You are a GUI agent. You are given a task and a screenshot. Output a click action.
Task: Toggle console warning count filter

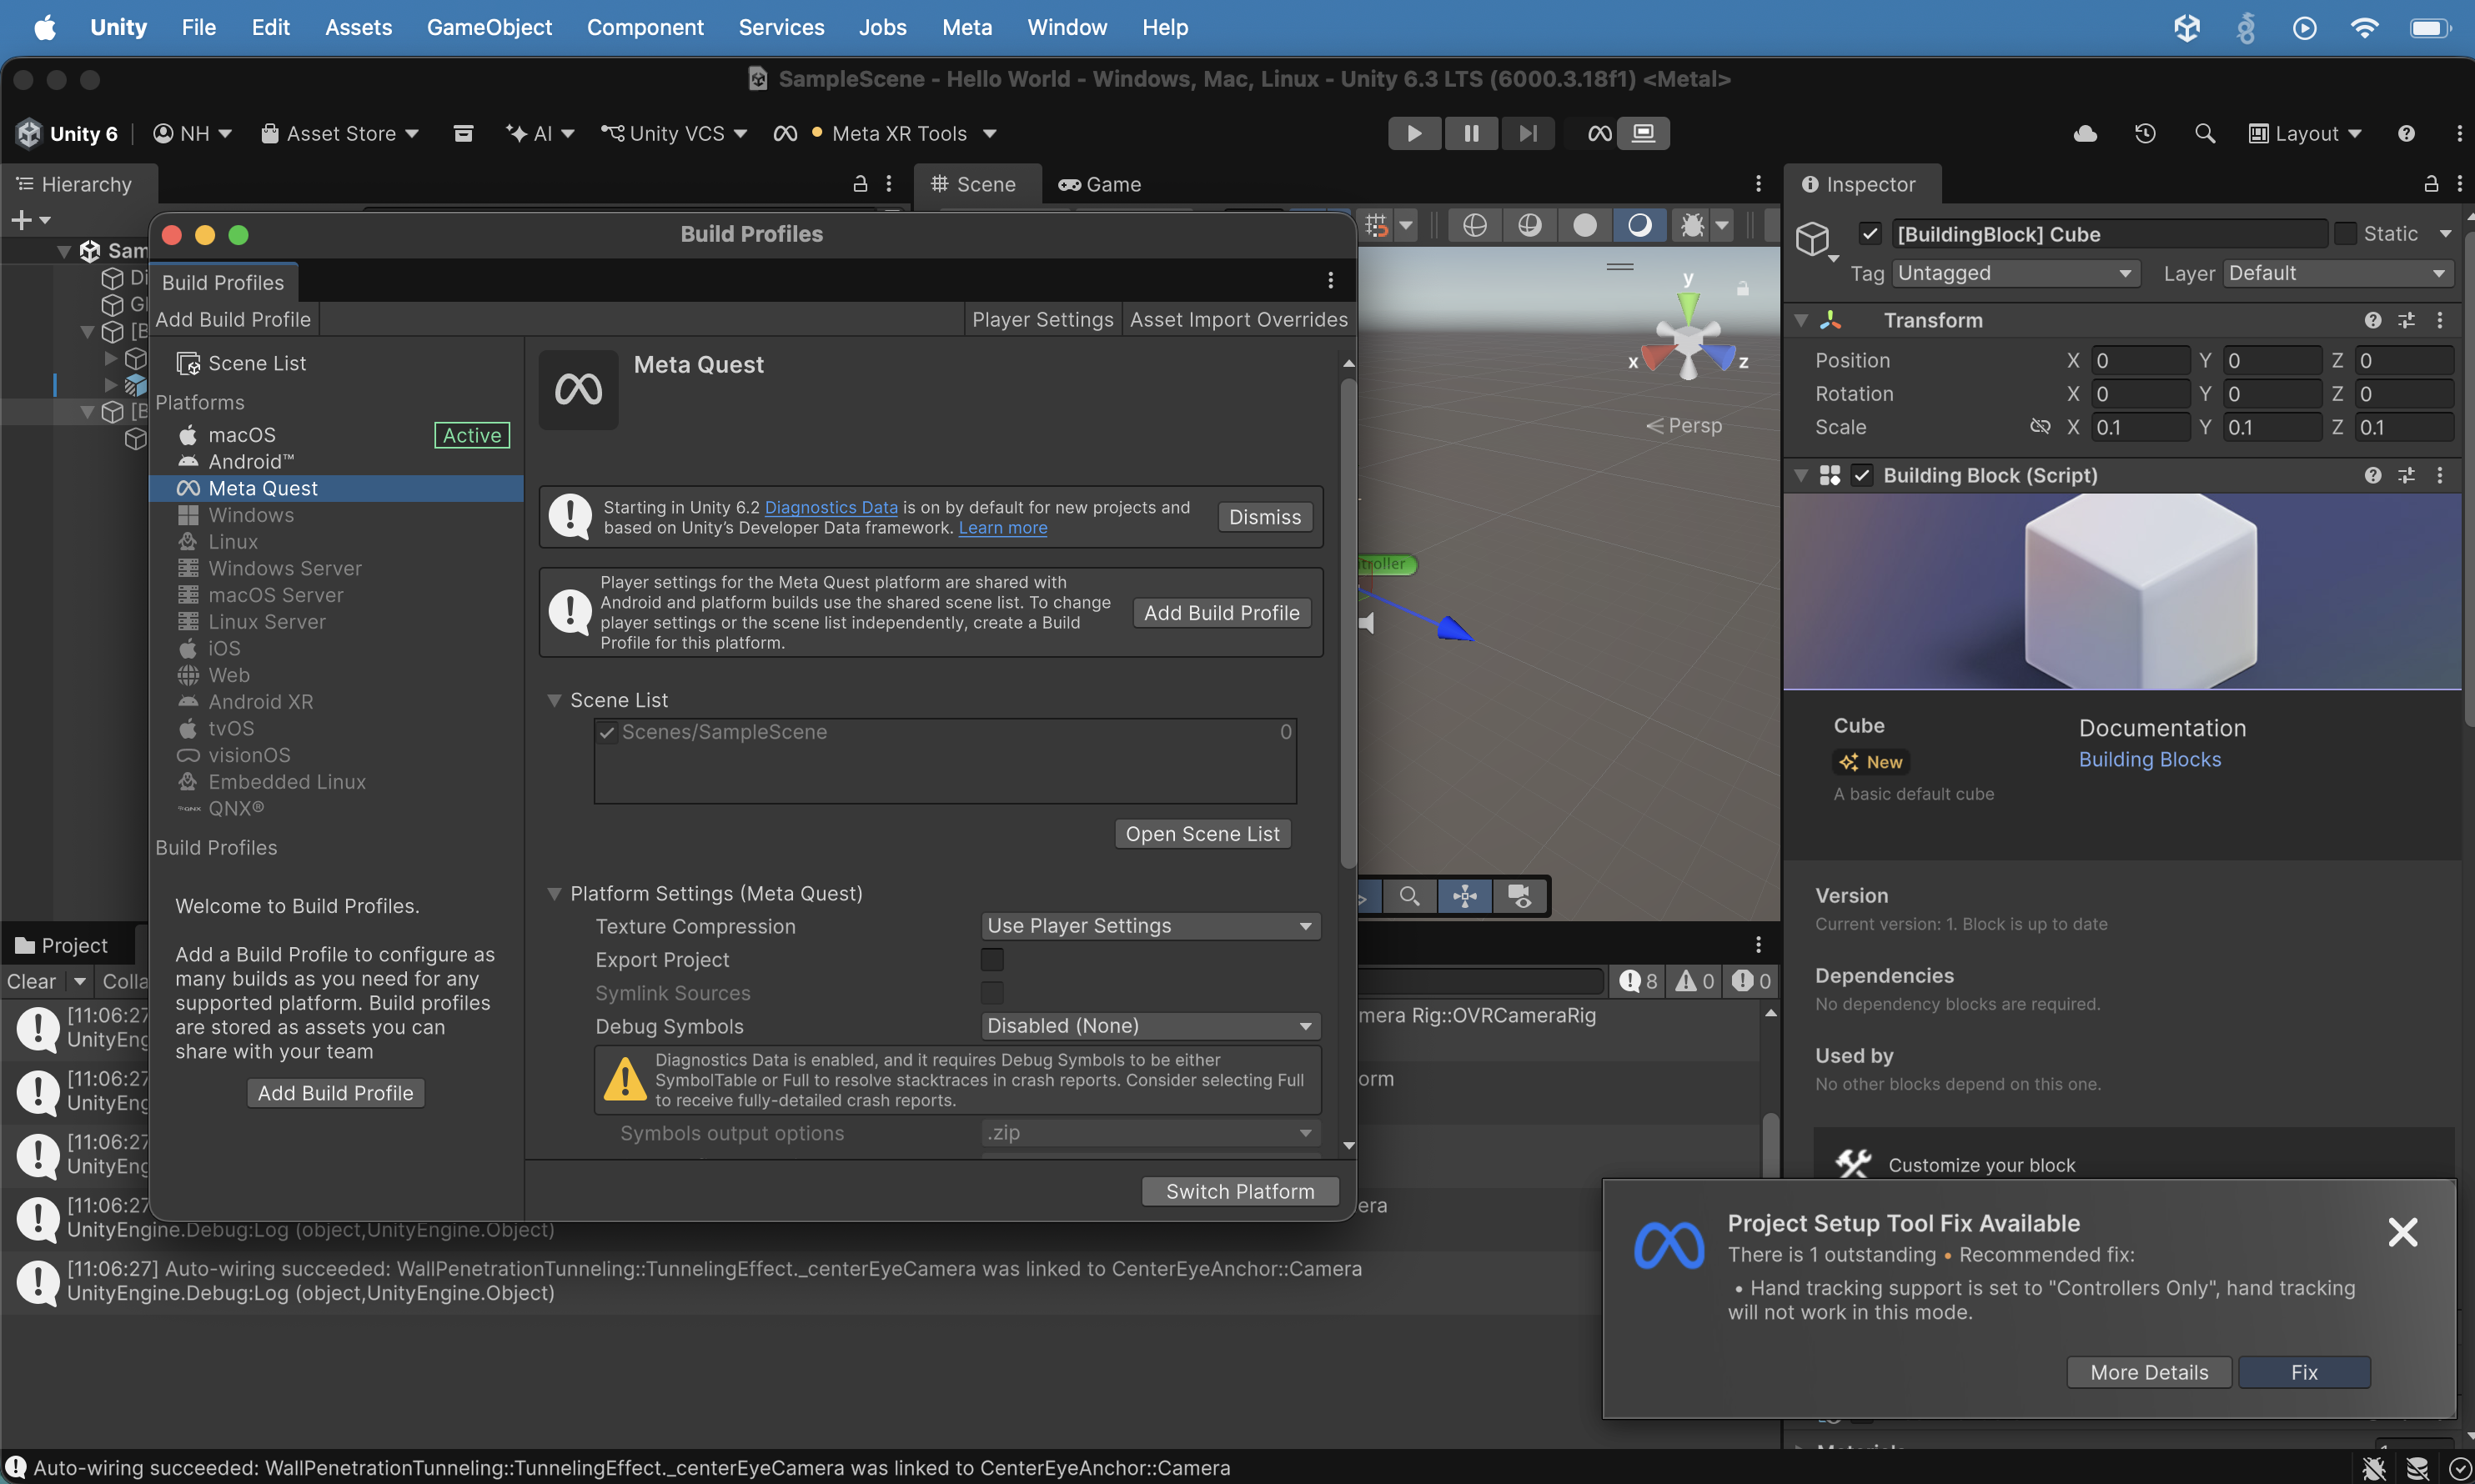[1695, 981]
